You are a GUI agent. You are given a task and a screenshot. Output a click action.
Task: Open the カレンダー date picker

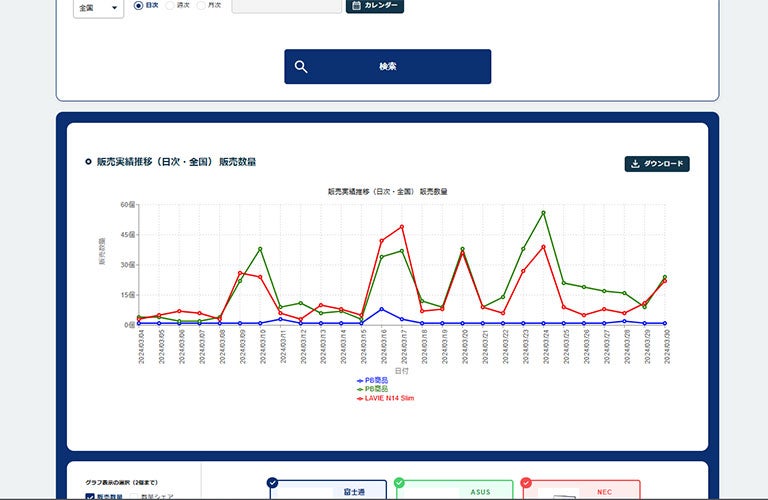pyautogui.click(x=375, y=5)
